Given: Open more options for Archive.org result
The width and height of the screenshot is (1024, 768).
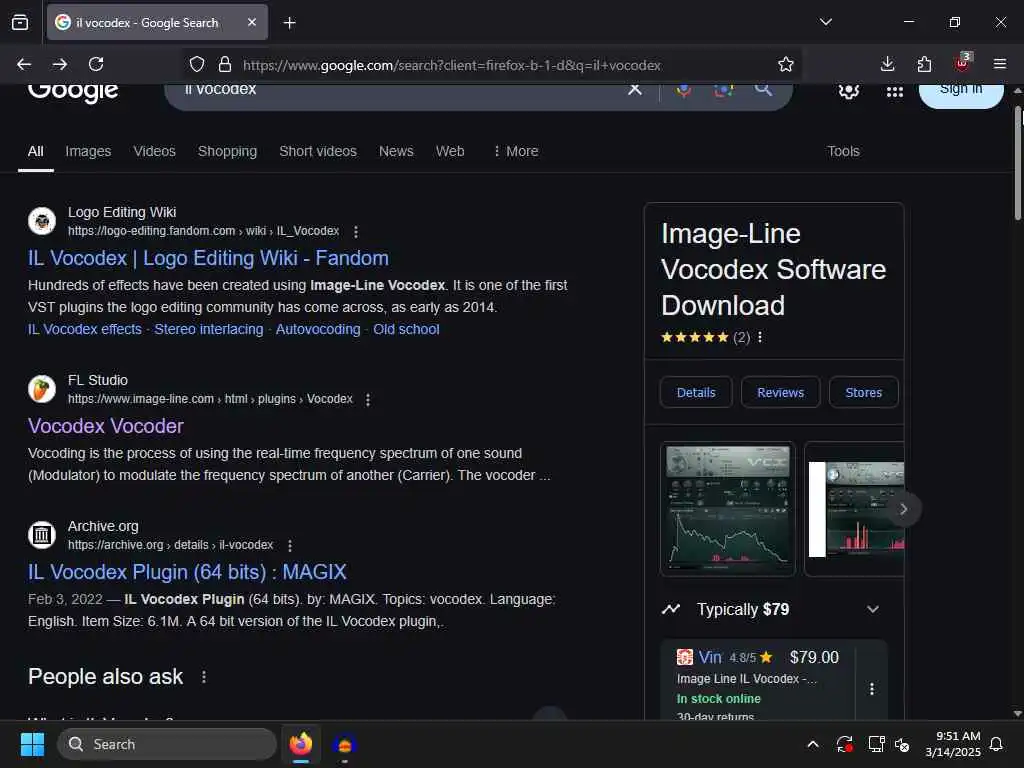Looking at the screenshot, I should click(x=290, y=545).
